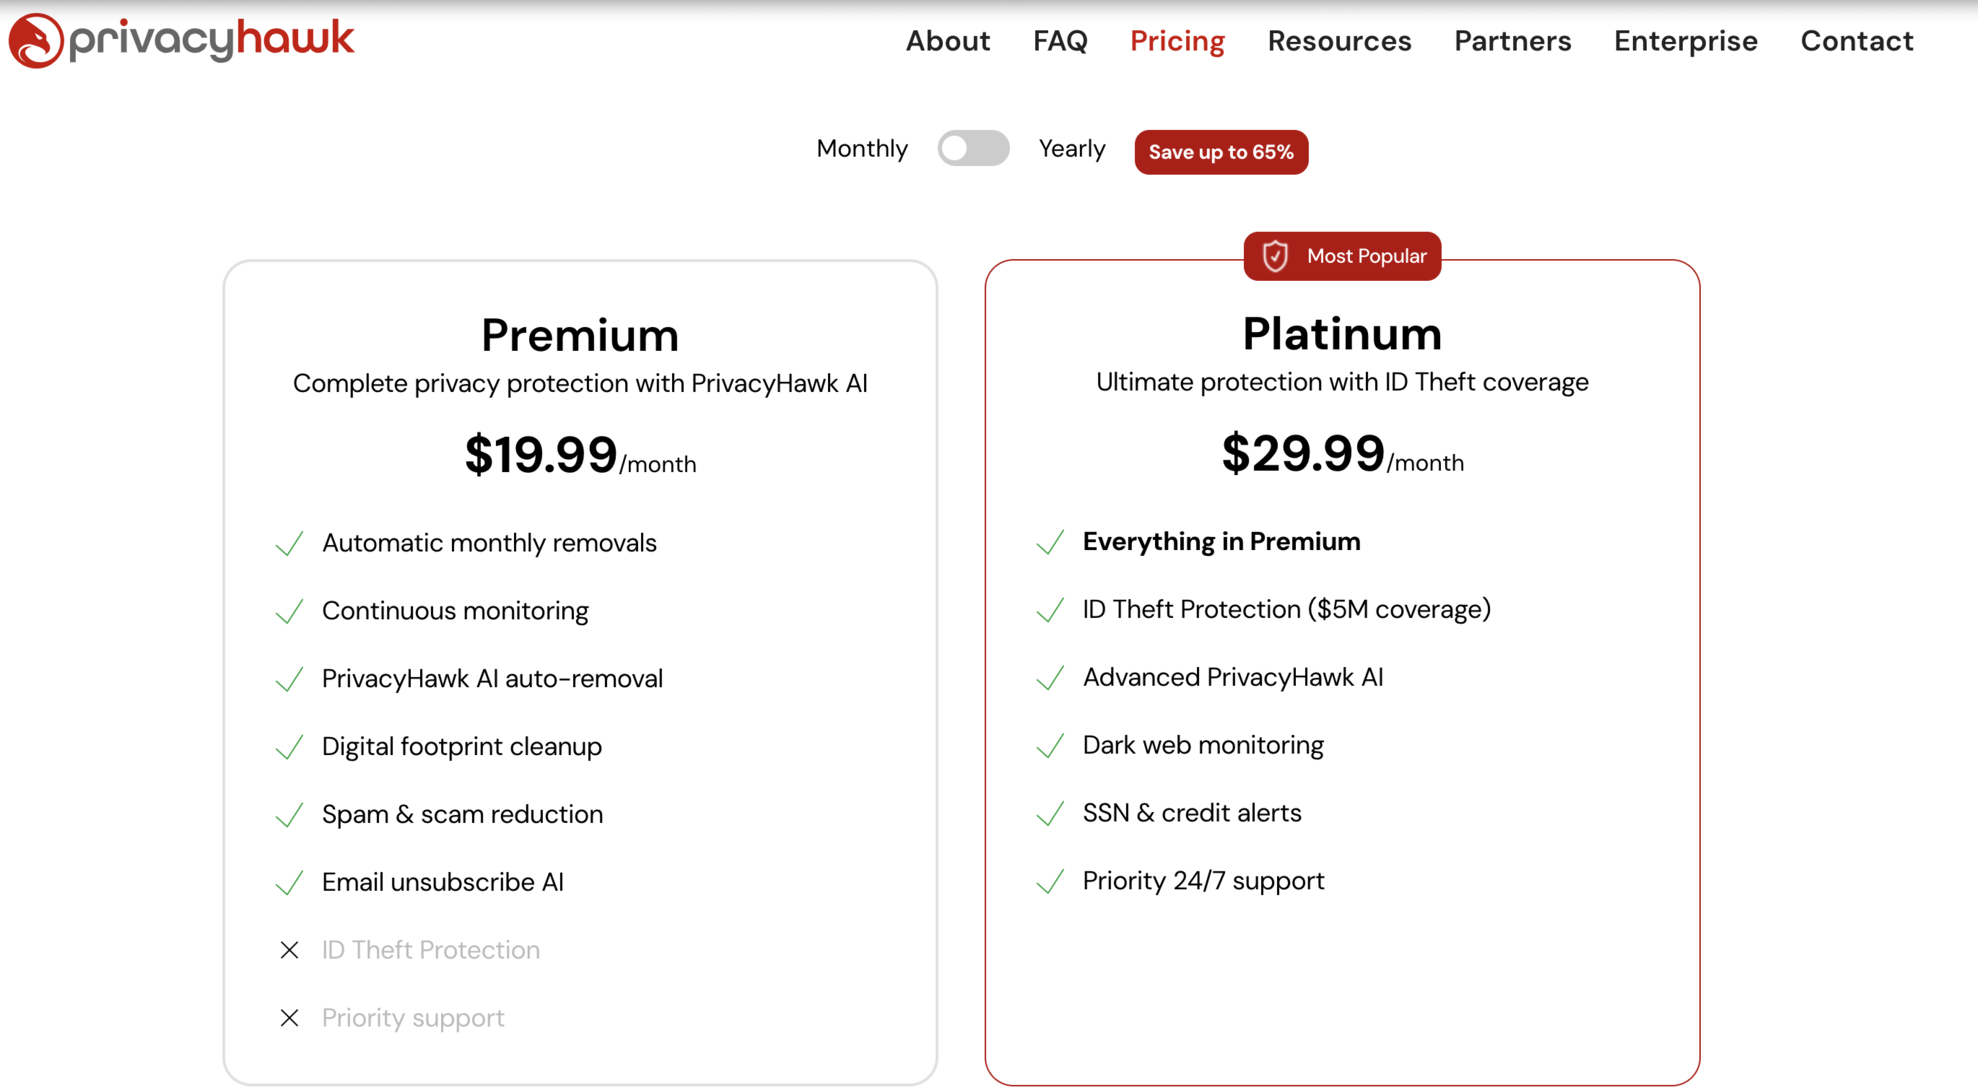Click checkmark beside Spam & scam reduction
This screenshot has width=1978, height=1090.
tap(289, 816)
